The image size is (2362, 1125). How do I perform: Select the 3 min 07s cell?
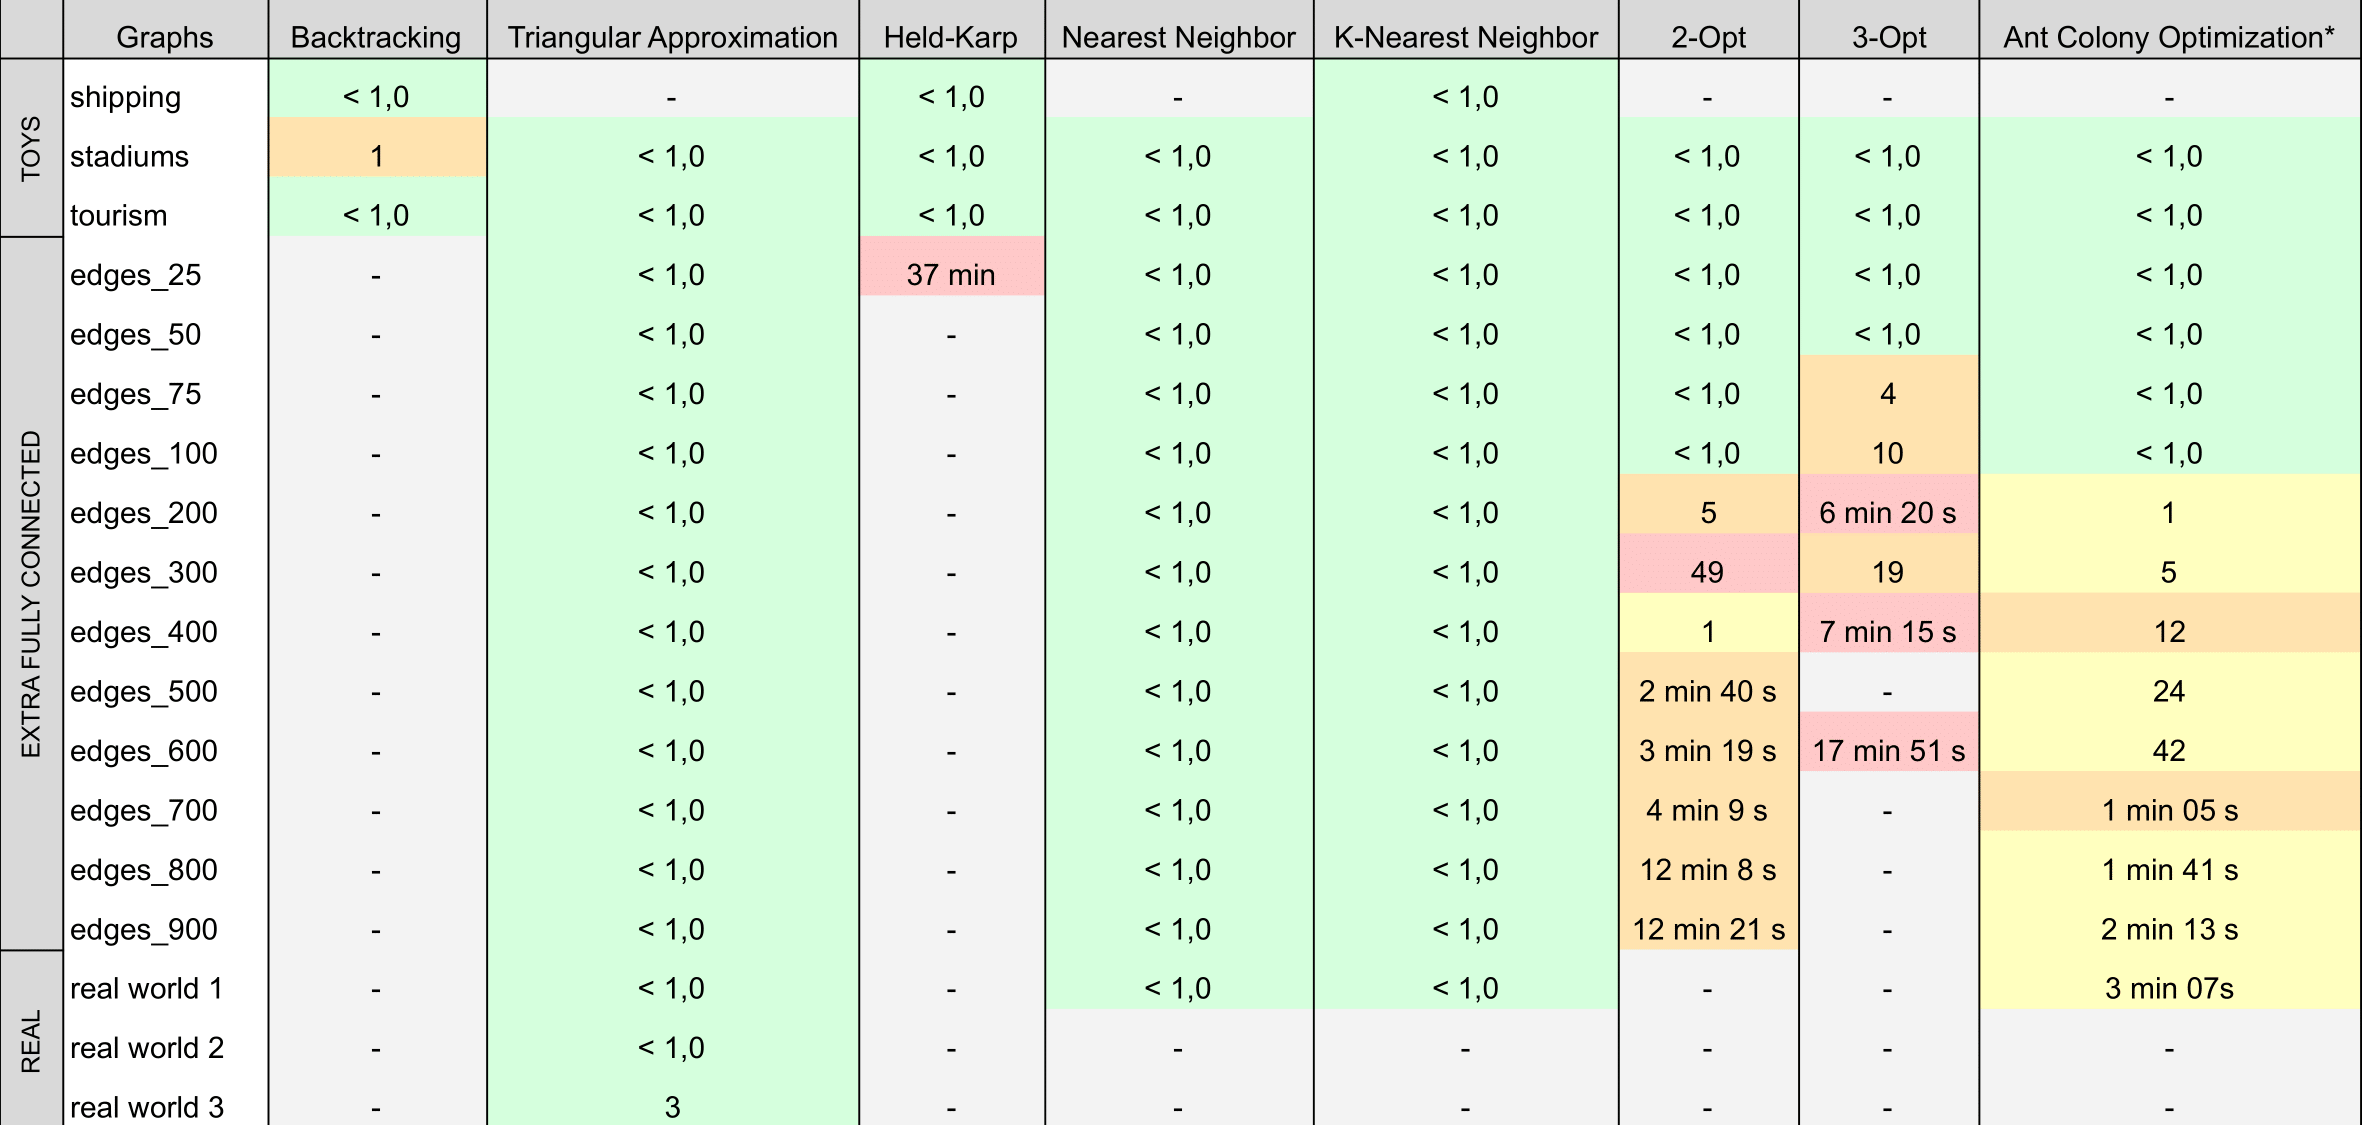click(x=2168, y=989)
